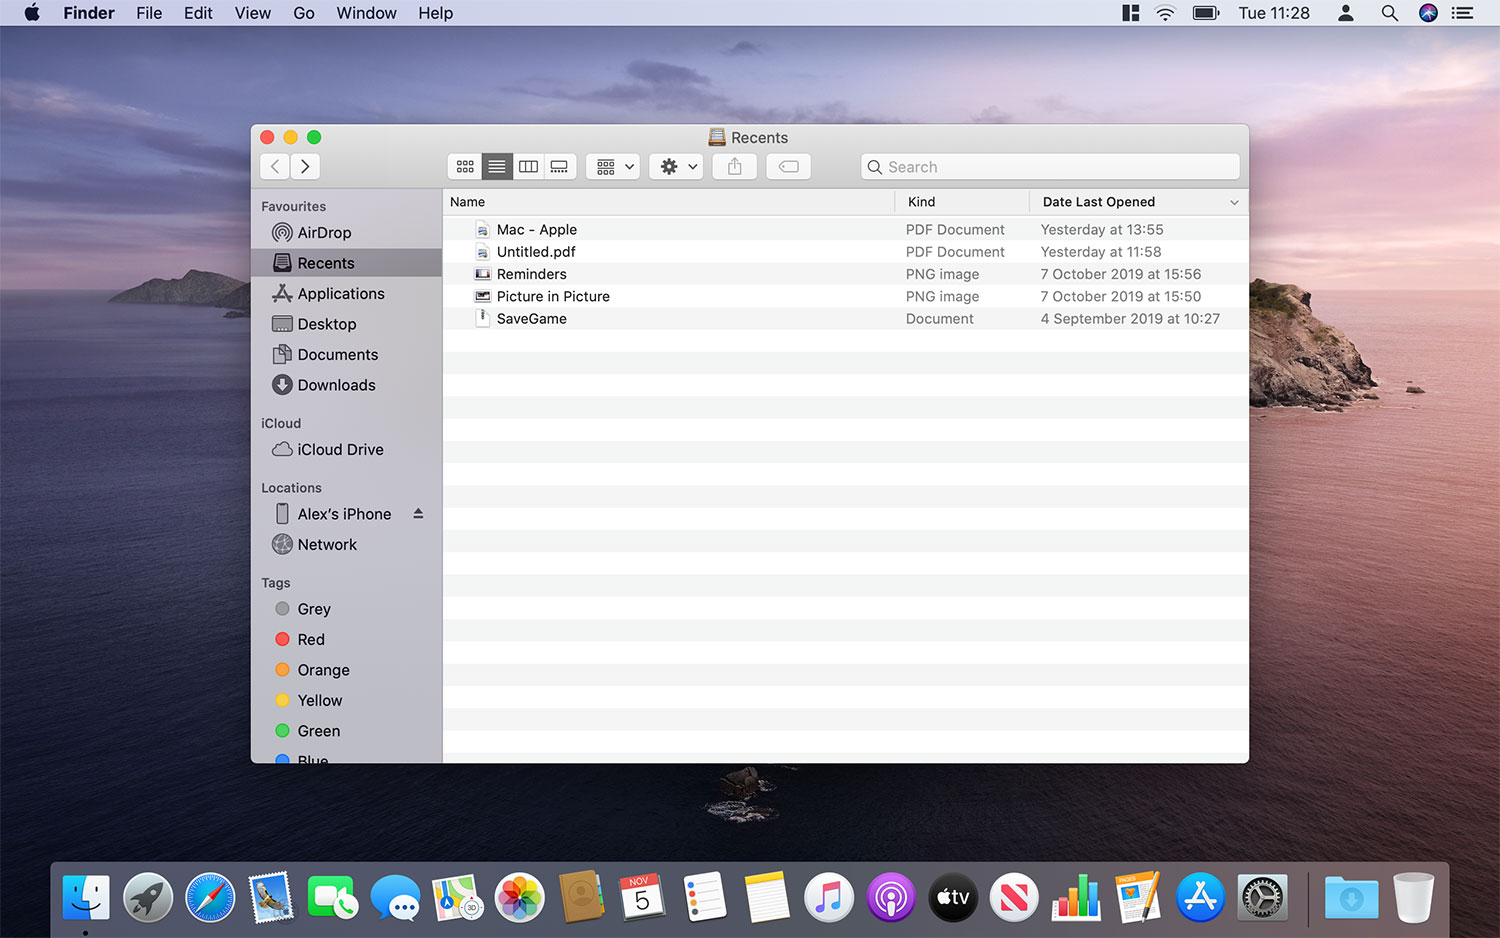This screenshot has width=1500, height=938.
Task: Open the Apple menu
Action: coord(30,13)
